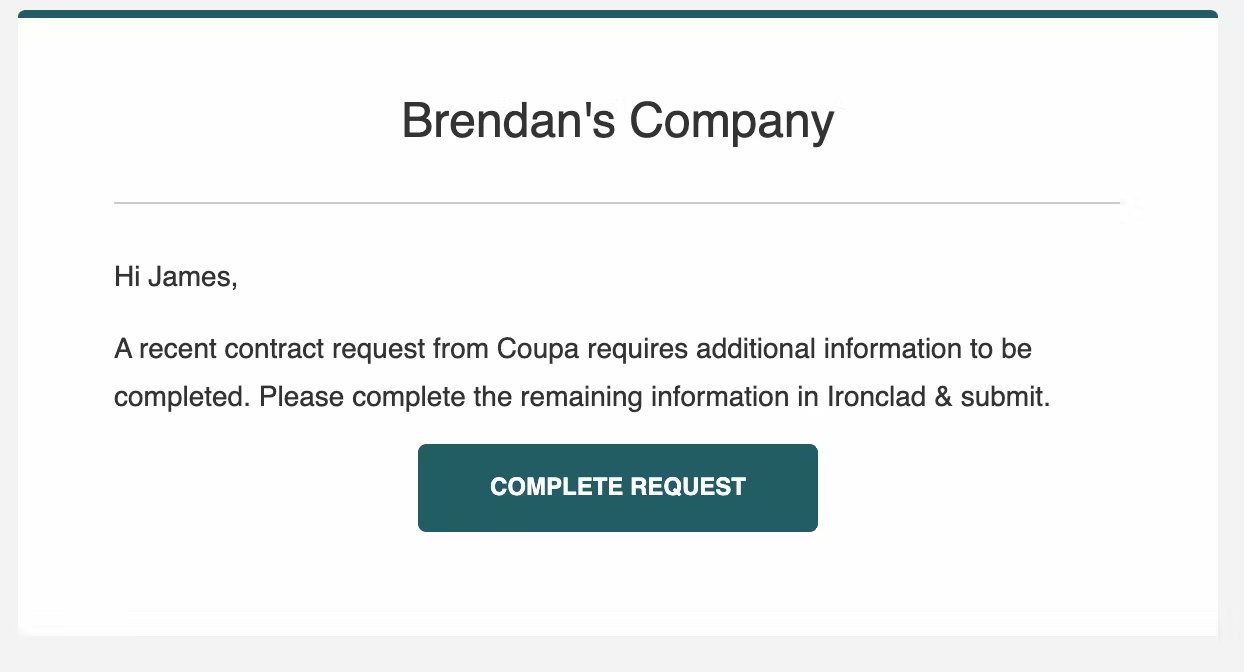Click the COMPLETE REQUEST button
Image resolution: width=1244 pixels, height=672 pixels.
pos(618,487)
